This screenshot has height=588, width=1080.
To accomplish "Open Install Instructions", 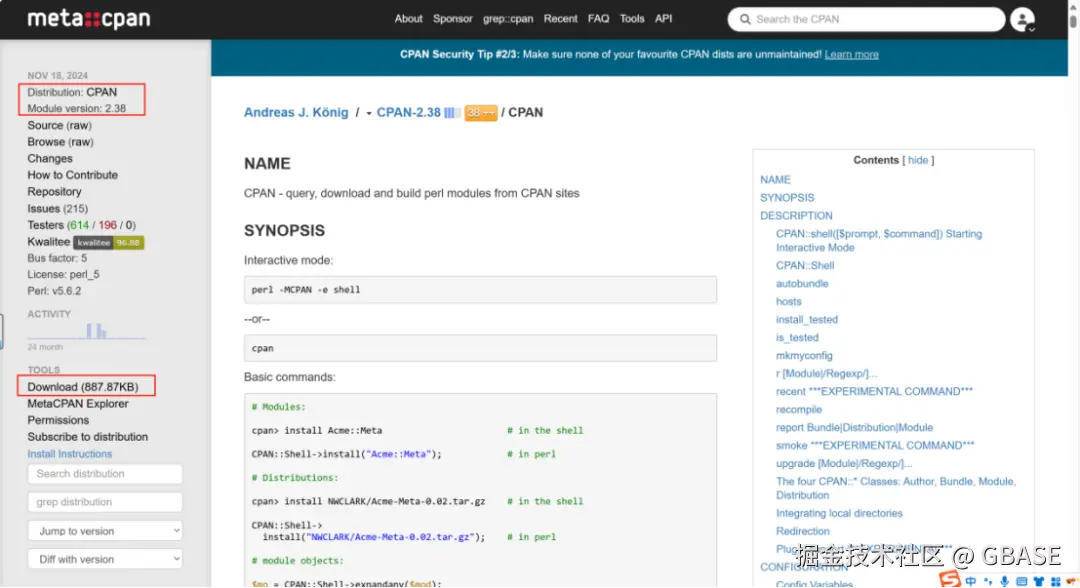I will [70, 454].
